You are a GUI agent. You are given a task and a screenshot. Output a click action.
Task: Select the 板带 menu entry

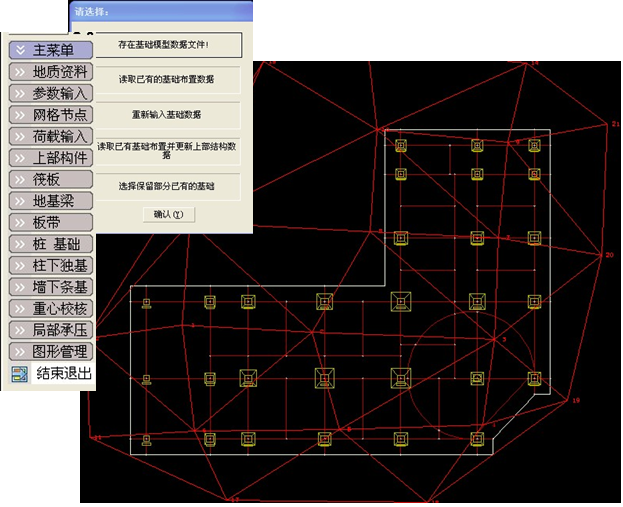coord(50,222)
